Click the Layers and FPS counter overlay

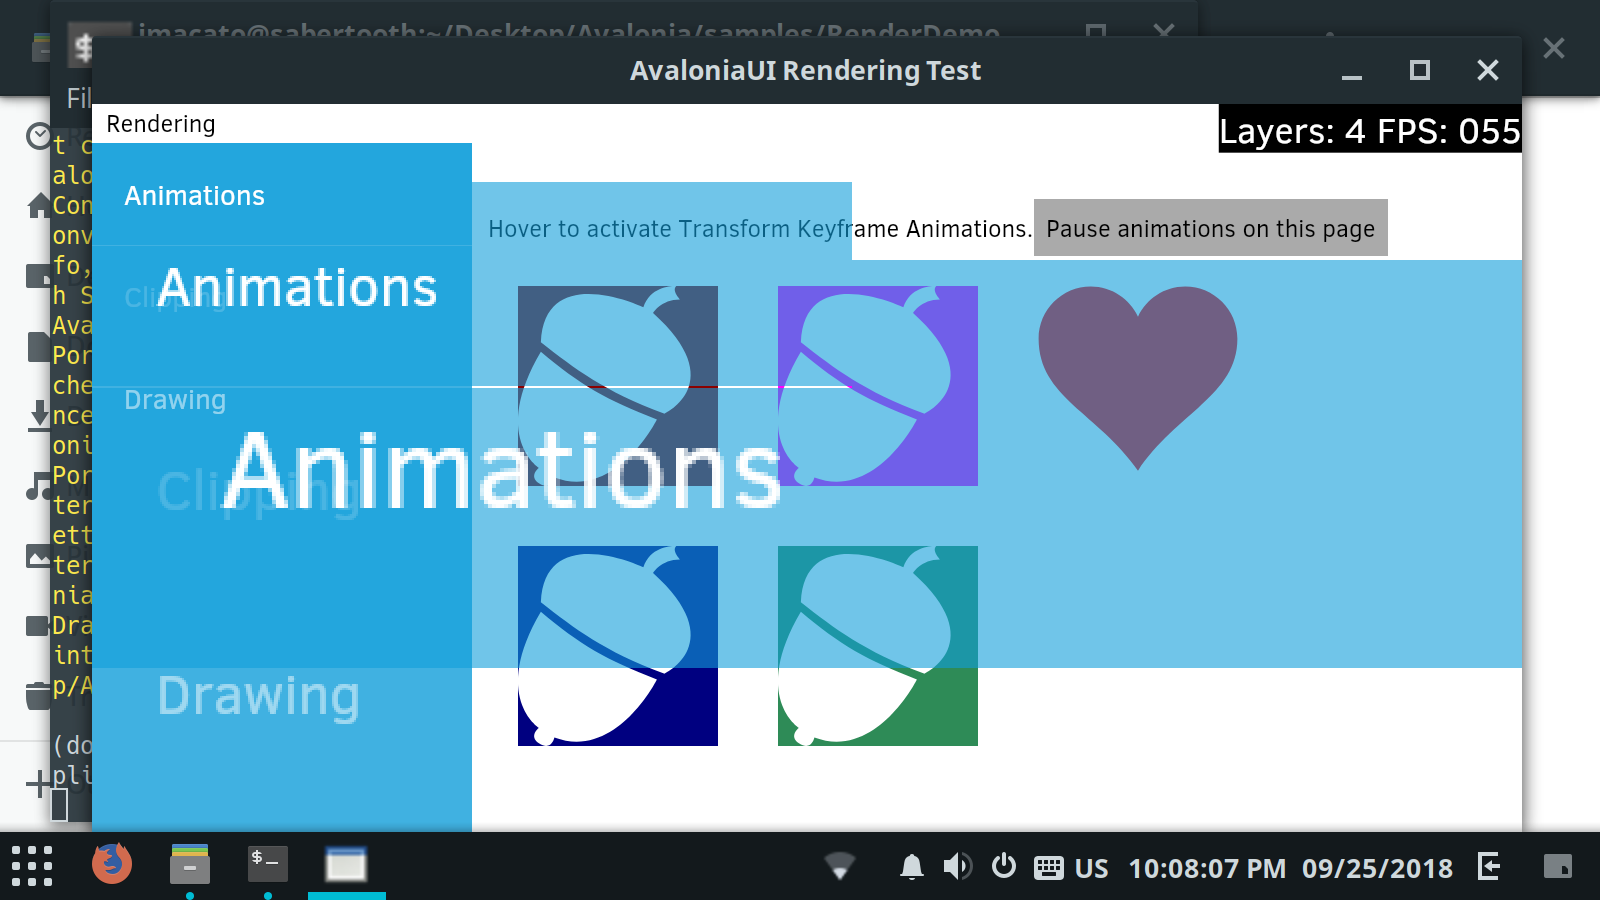pos(1370,130)
